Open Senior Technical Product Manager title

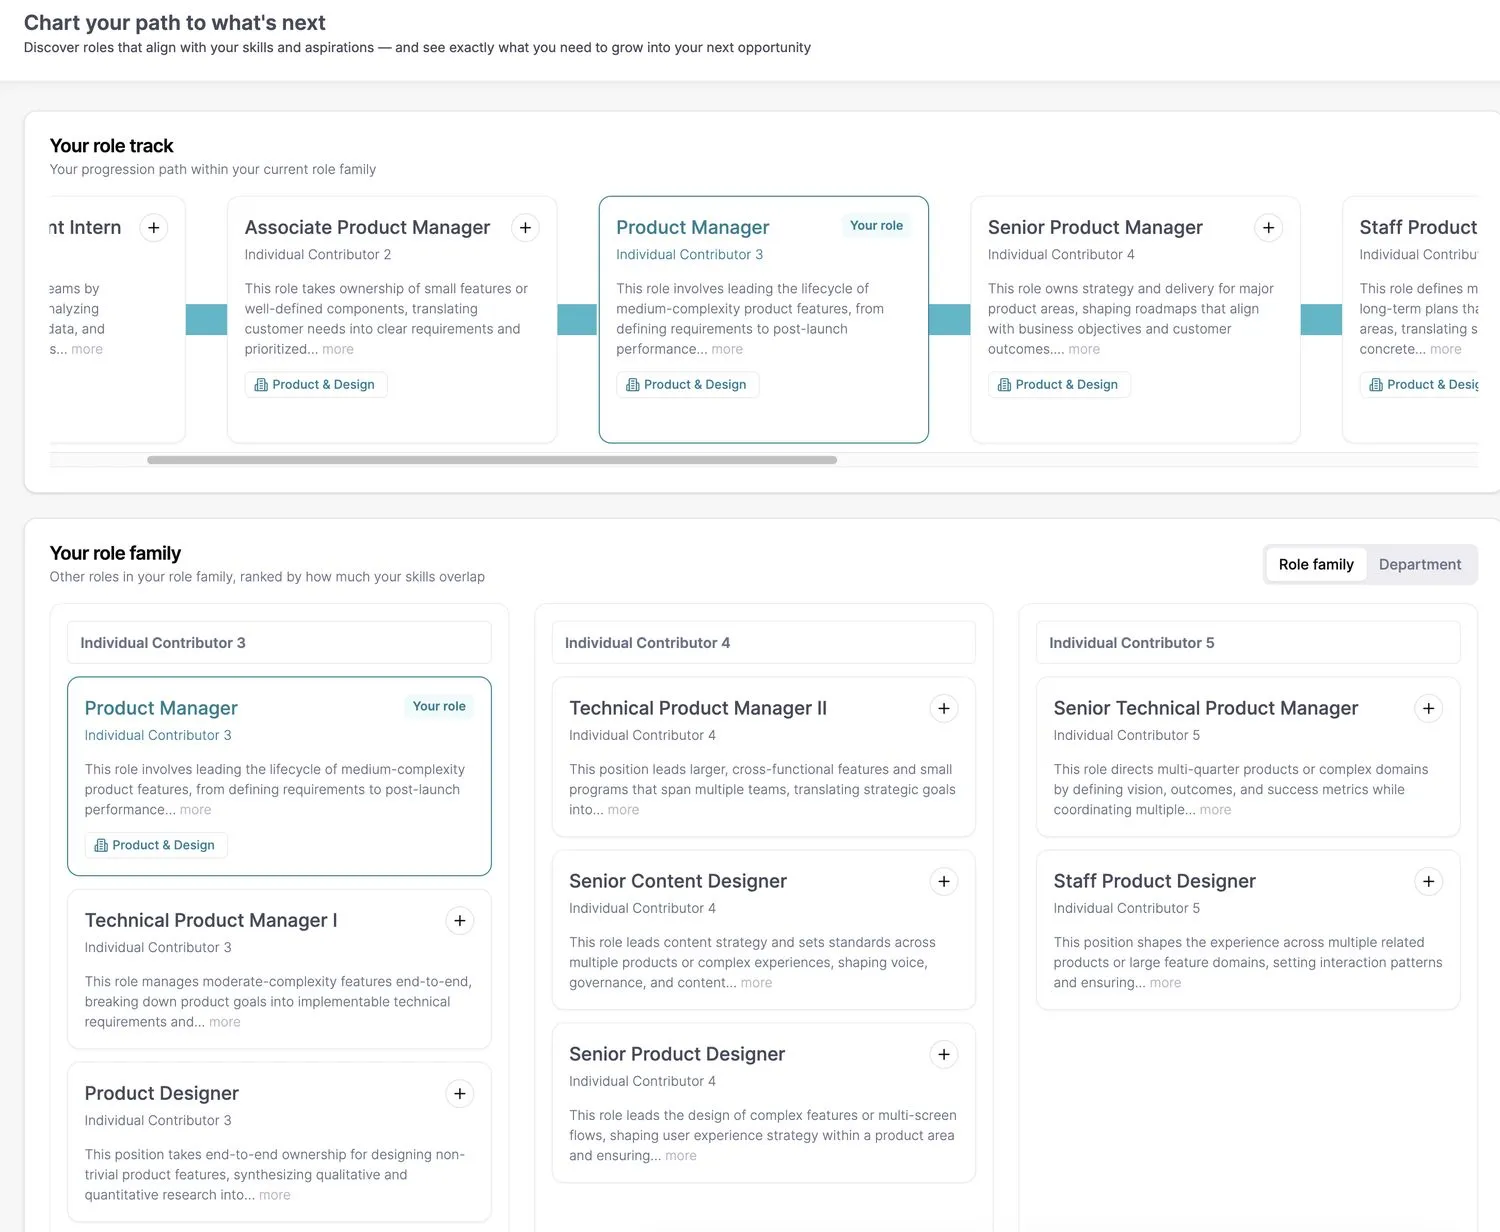(1205, 709)
